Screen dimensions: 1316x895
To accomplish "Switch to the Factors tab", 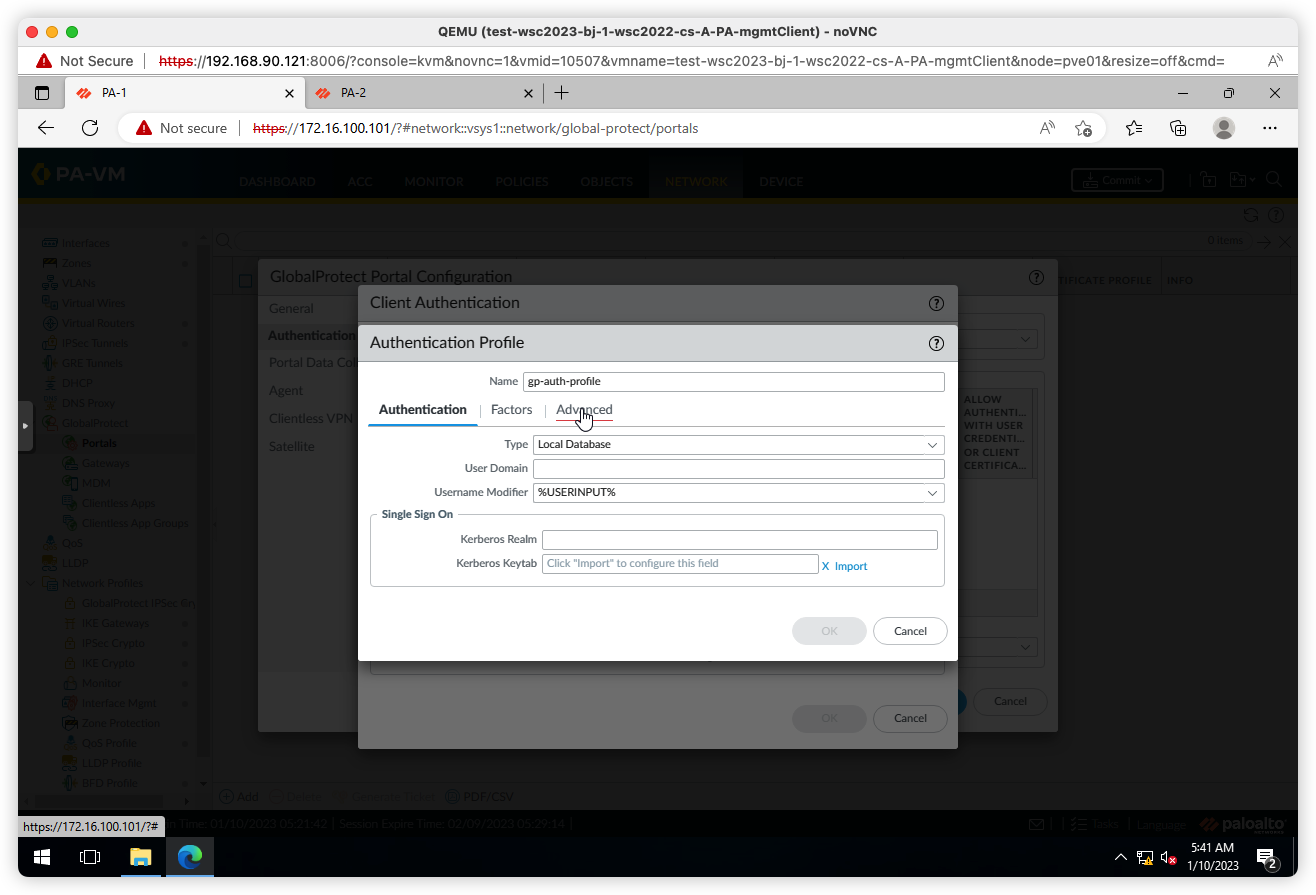I will pos(511,410).
